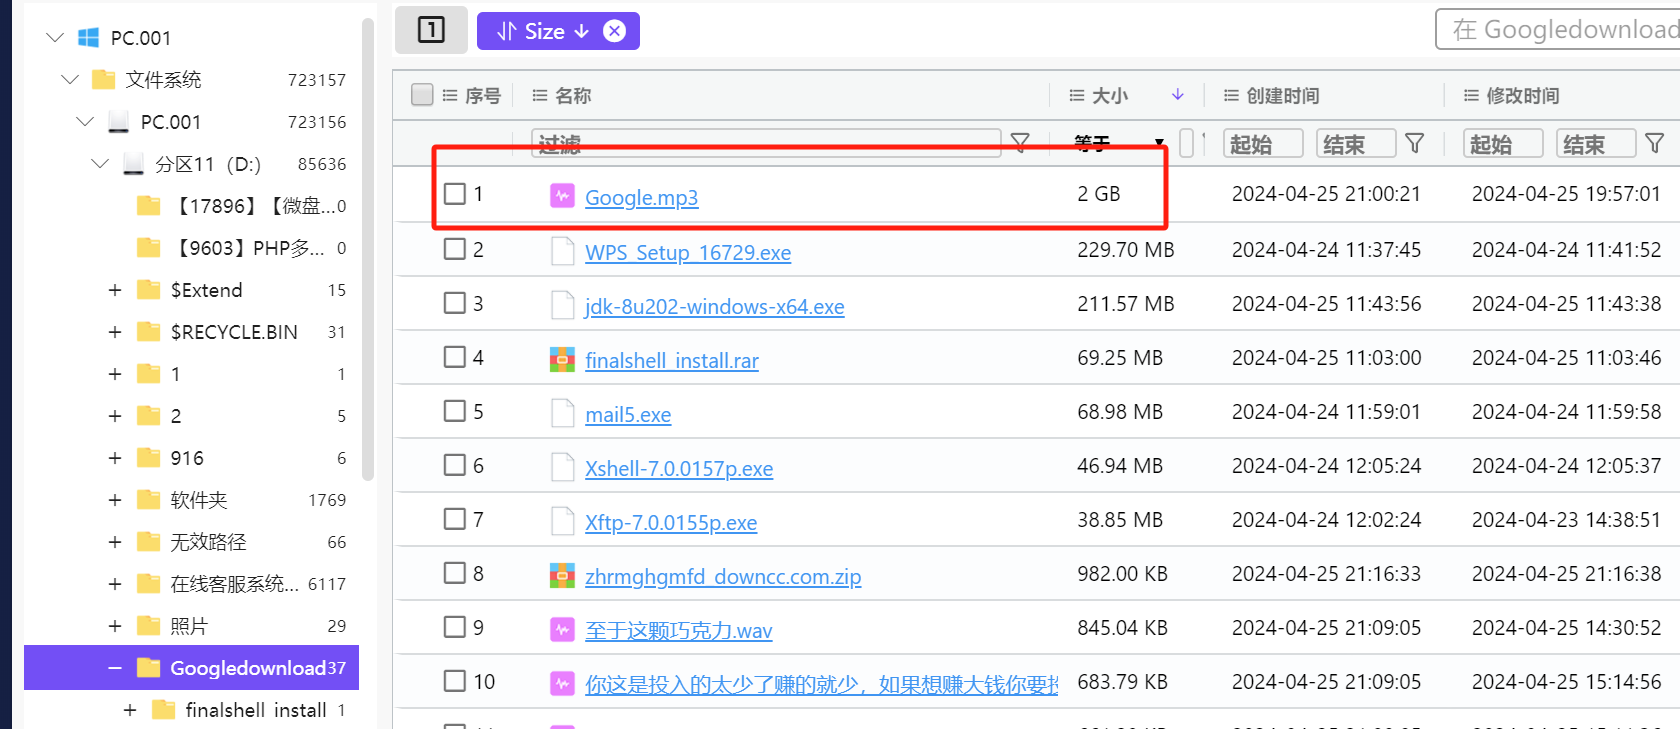Sort by the 创建时间 column header
This screenshot has height=729, width=1680.
[x=1283, y=96]
